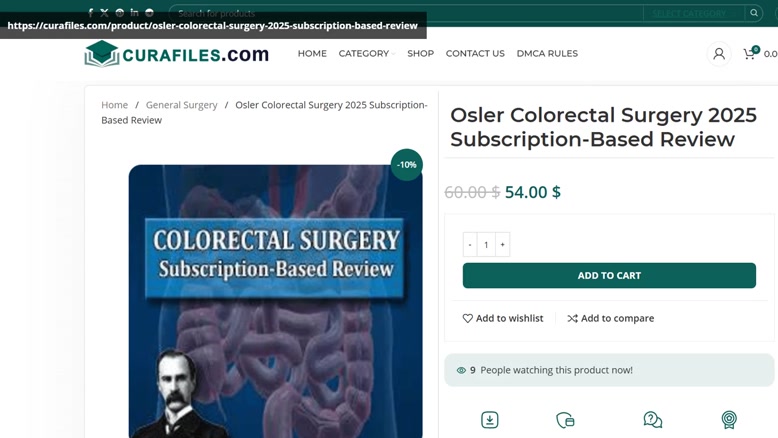Click Add to compare
The image size is (778, 438).
[611, 318]
